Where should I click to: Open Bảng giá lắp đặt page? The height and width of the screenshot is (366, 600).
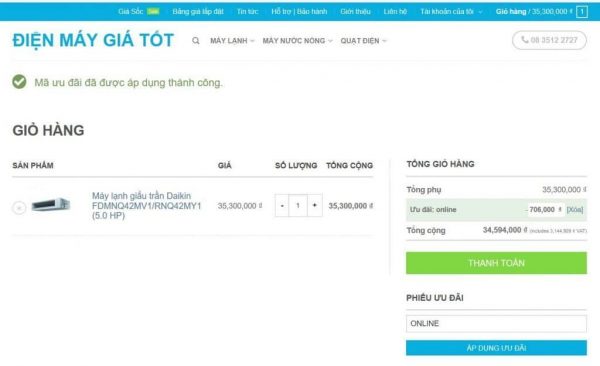(198, 11)
